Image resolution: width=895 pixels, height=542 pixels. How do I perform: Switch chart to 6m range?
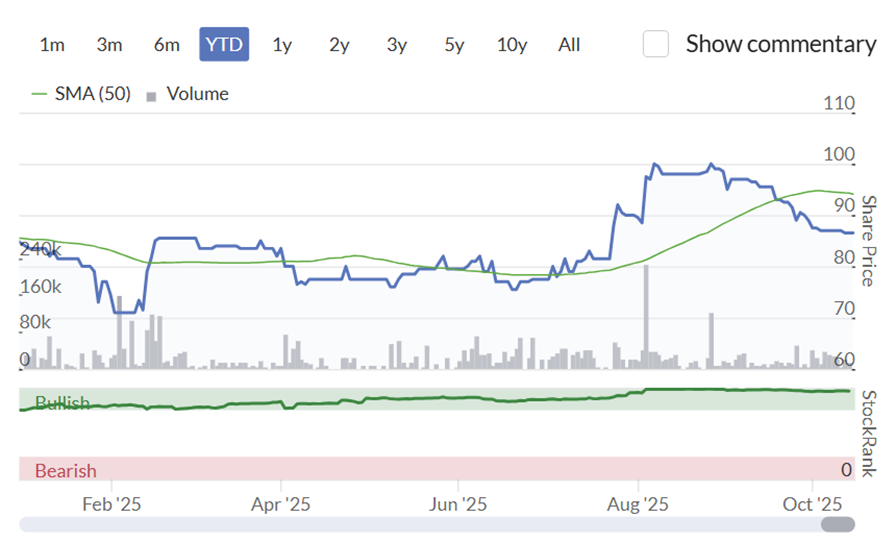click(x=167, y=45)
